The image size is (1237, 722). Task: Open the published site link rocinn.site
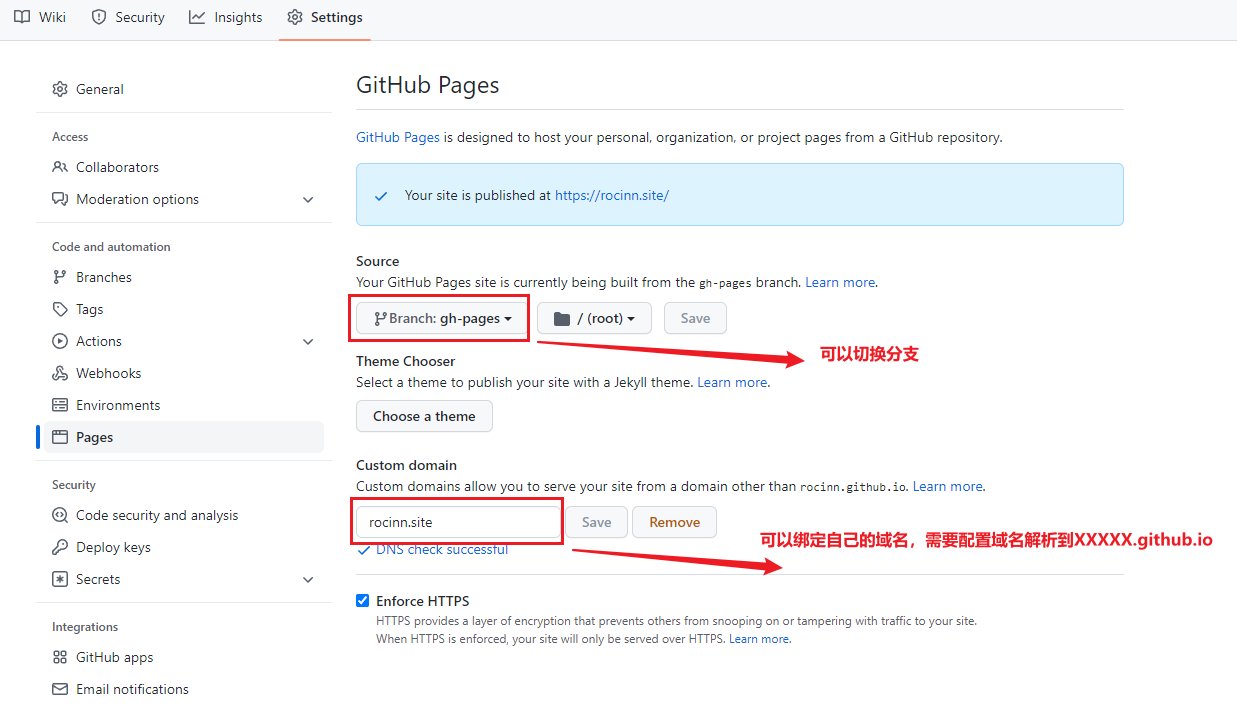click(611, 195)
